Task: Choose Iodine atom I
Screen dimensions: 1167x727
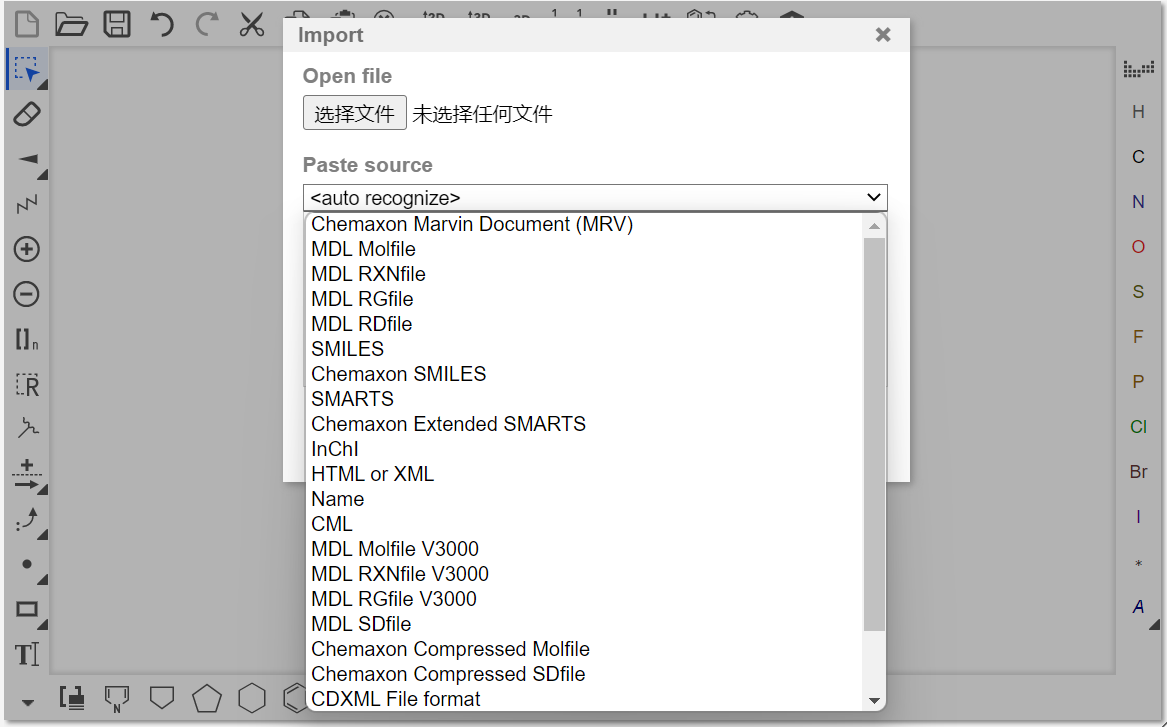Action: pos(1138,517)
